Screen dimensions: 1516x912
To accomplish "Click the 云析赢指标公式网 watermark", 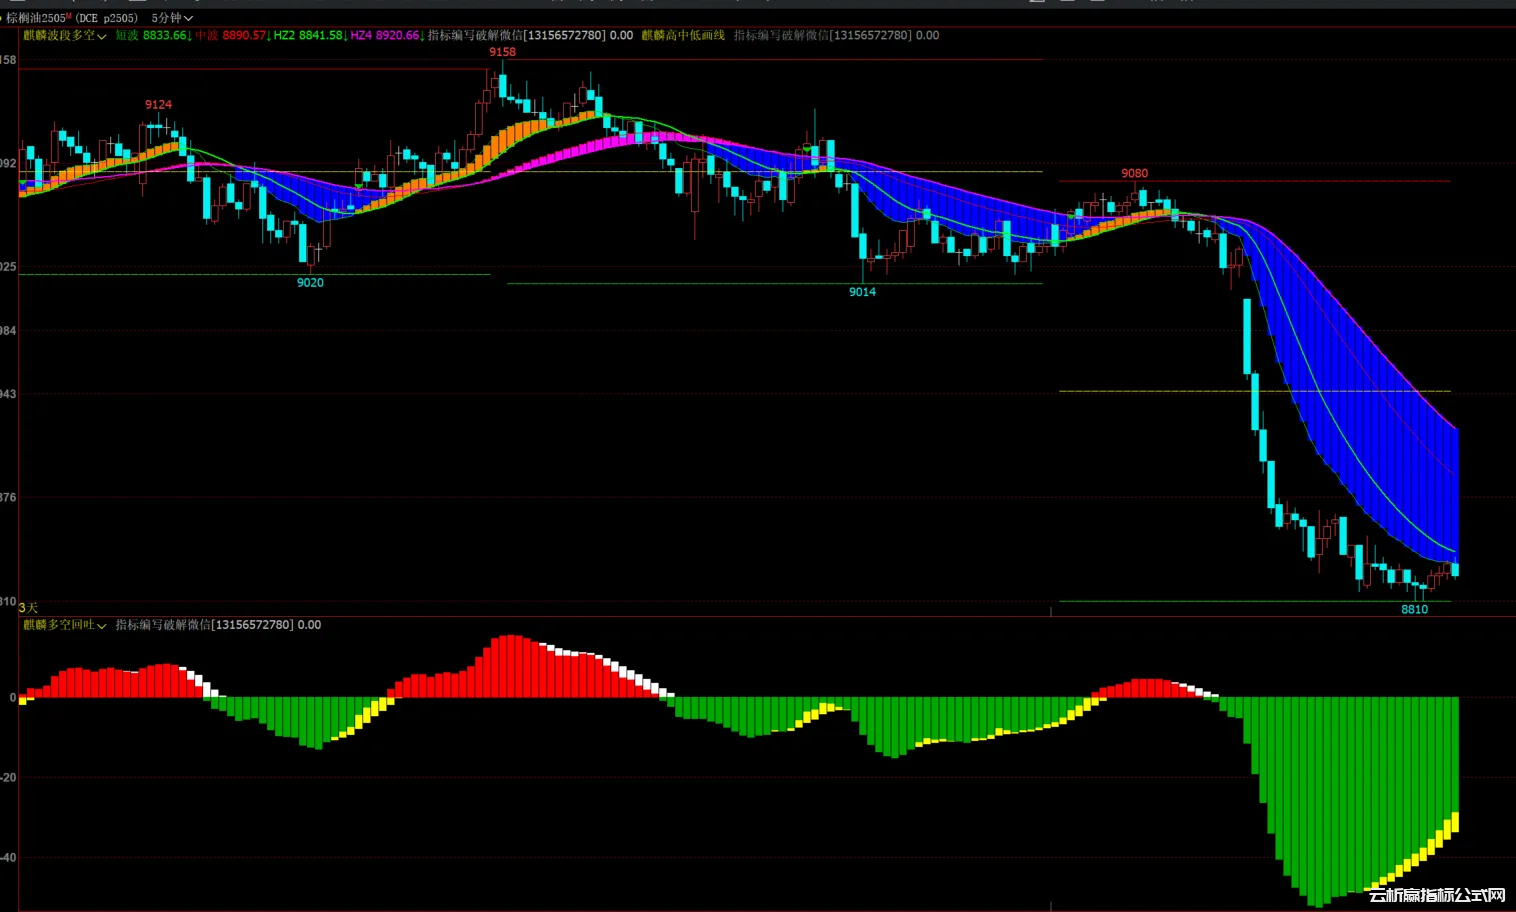I will pos(1437,895).
